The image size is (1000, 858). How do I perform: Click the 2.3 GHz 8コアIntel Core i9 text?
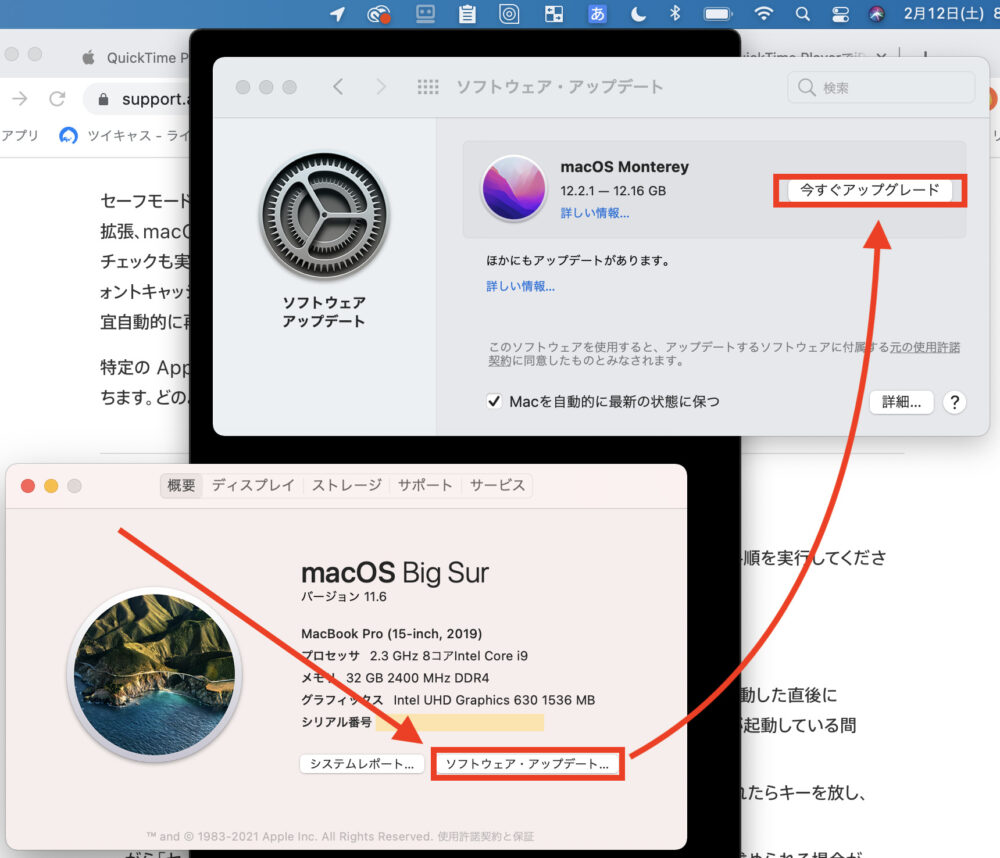[x=449, y=656]
